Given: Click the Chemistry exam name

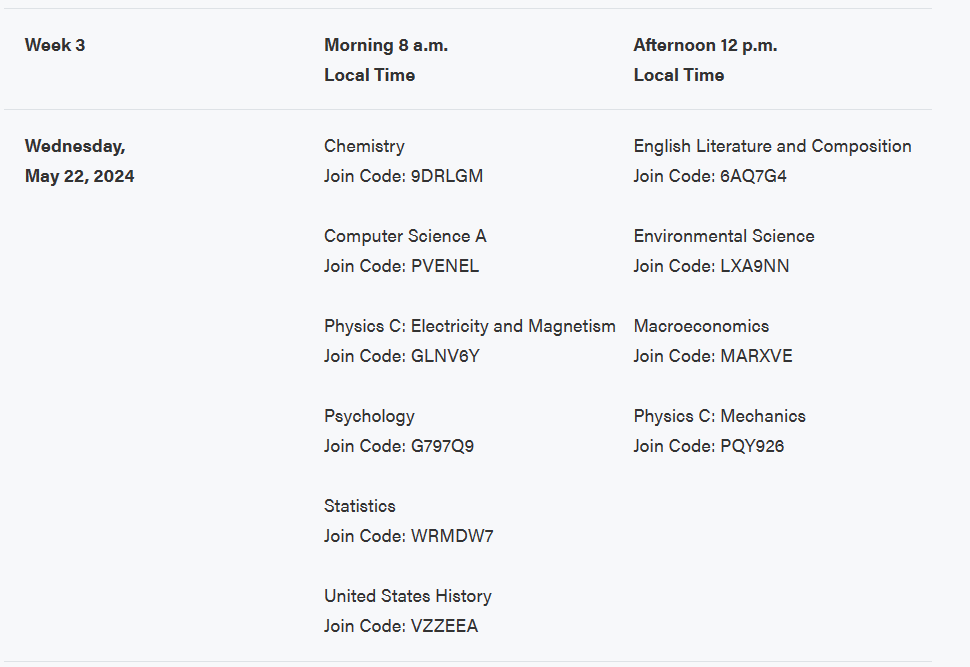Looking at the screenshot, I should (x=364, y=147).
